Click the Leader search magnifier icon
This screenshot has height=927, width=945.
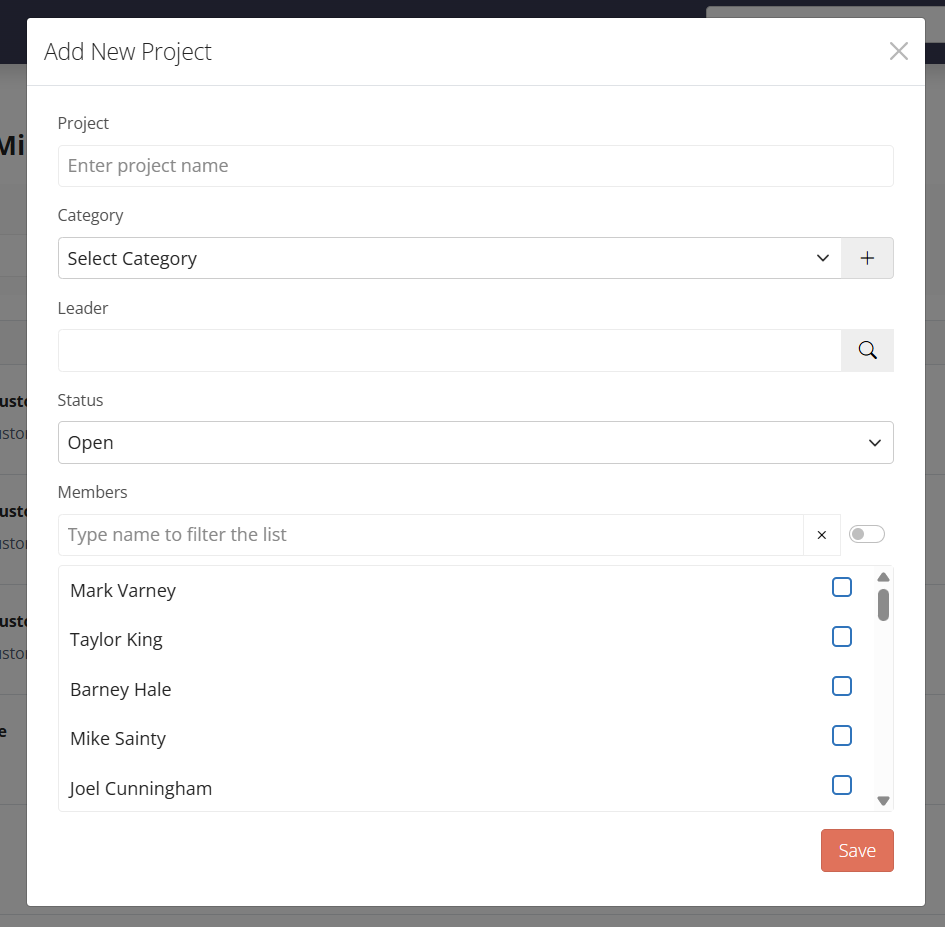[x=867, y=350]
